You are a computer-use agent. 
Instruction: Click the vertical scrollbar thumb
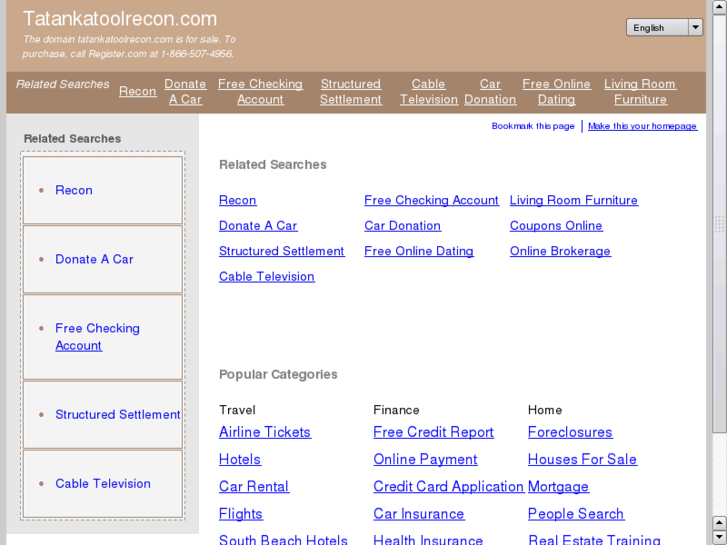(719, 224)
